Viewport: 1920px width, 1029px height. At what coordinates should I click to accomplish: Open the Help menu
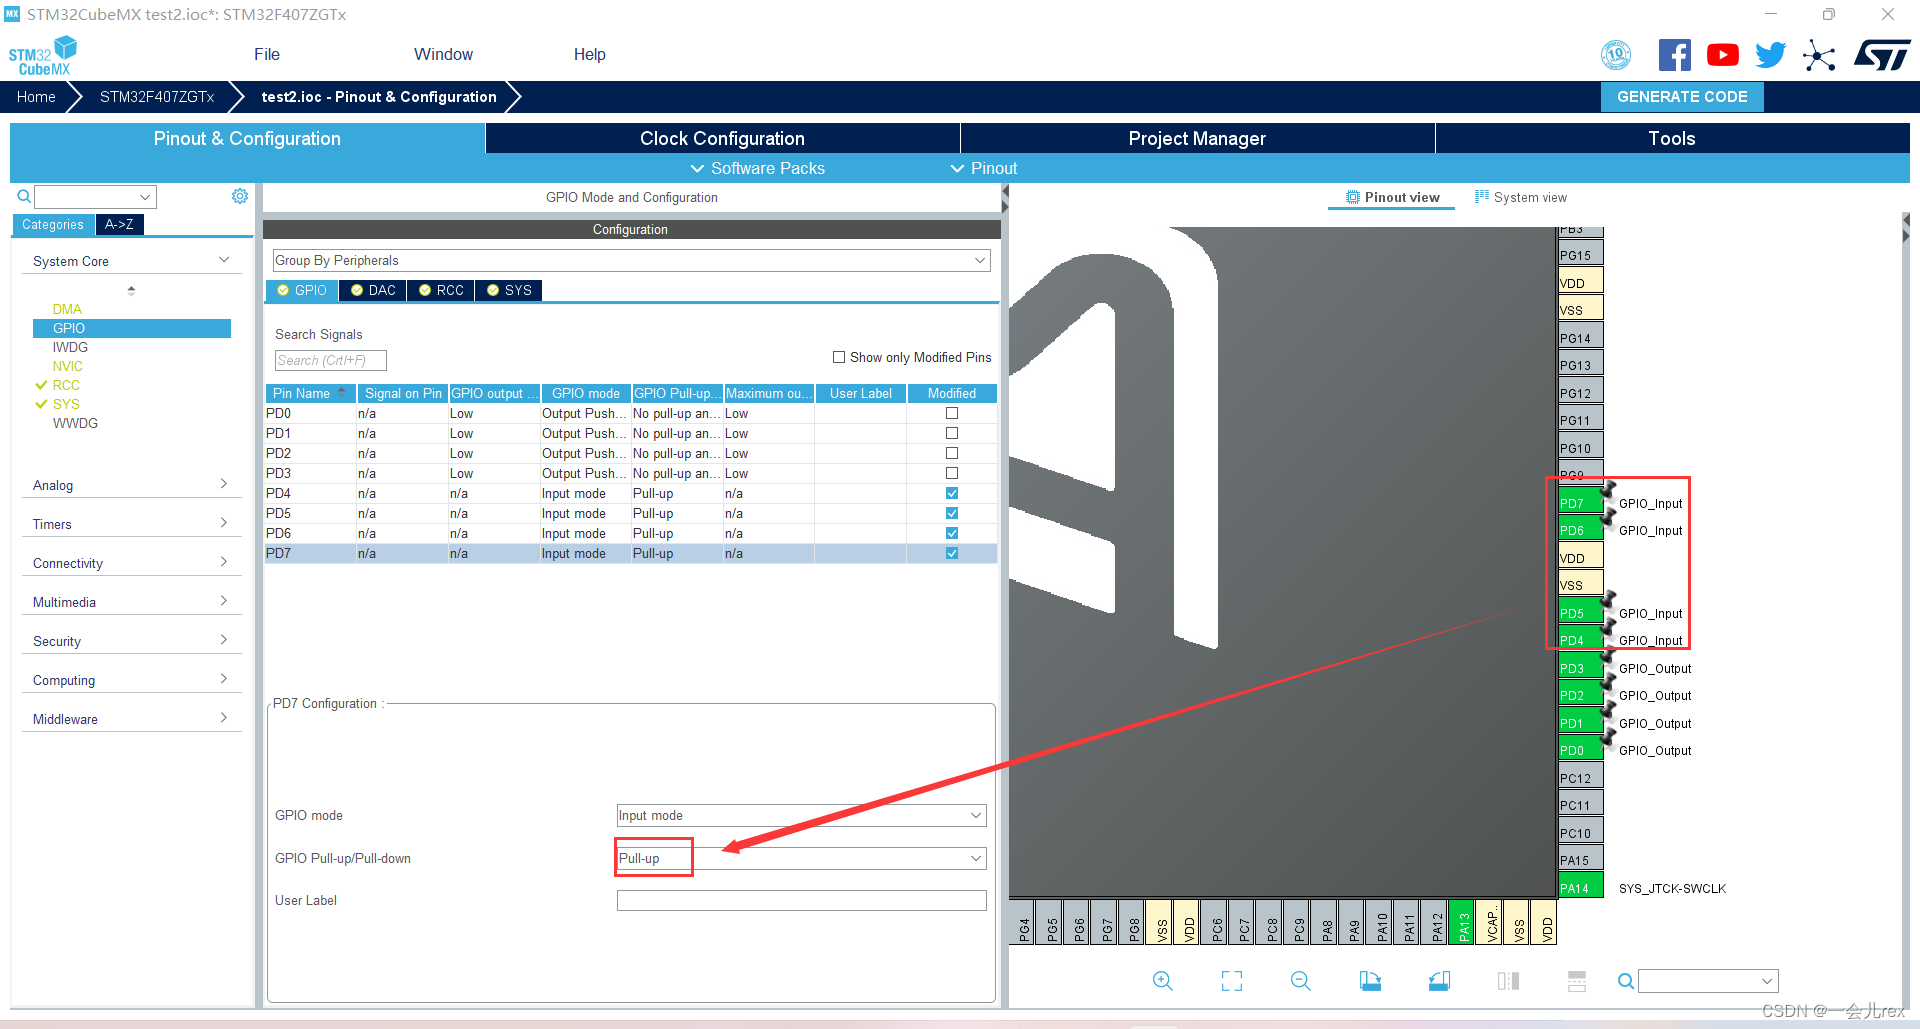[x=589, y=54]
